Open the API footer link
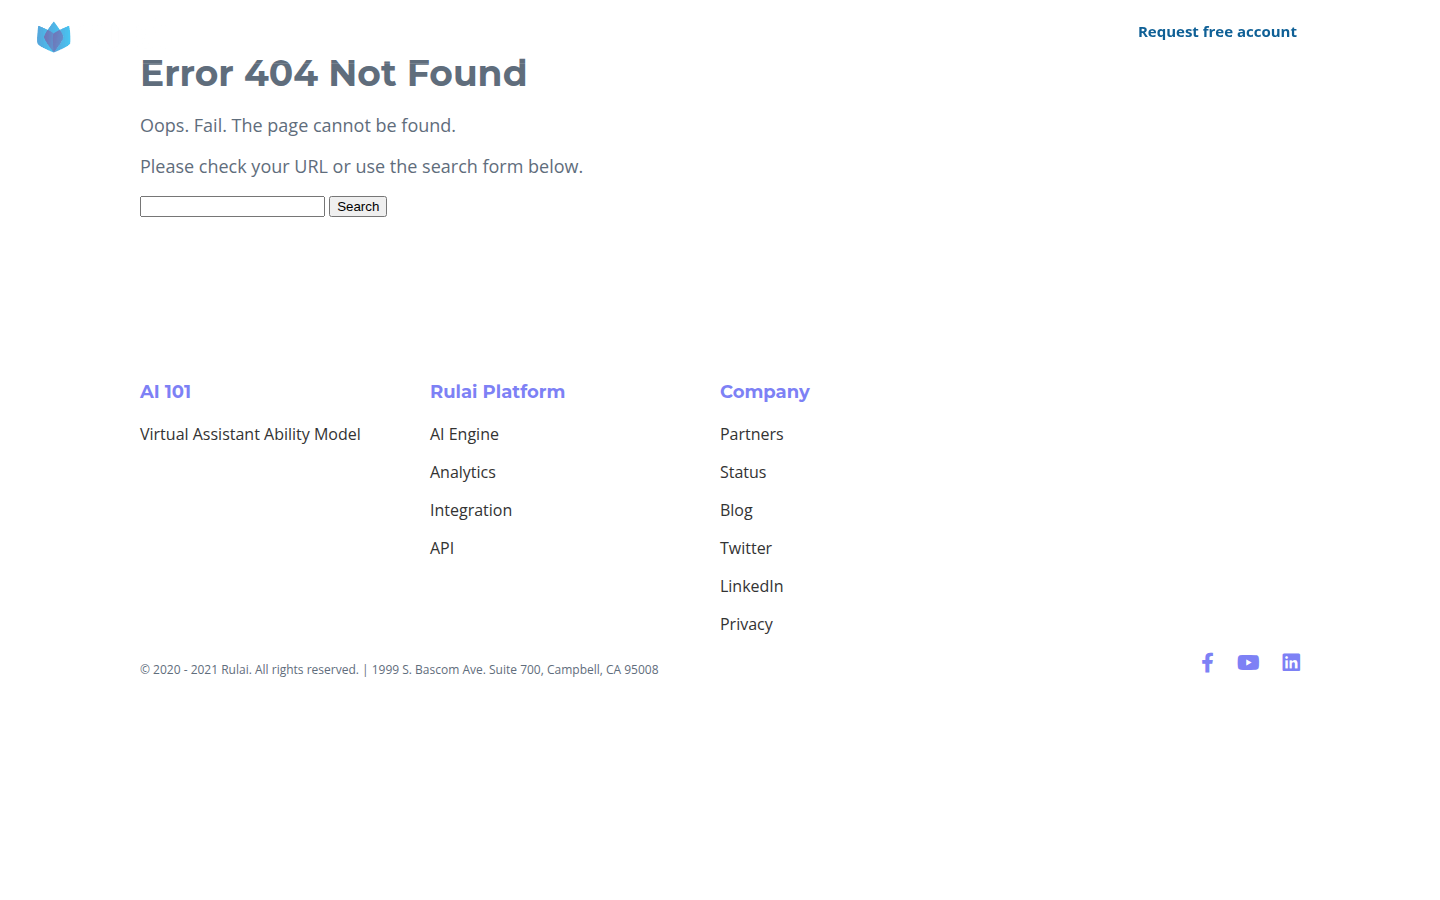The image size is (1440, 900). click(442, 548)
